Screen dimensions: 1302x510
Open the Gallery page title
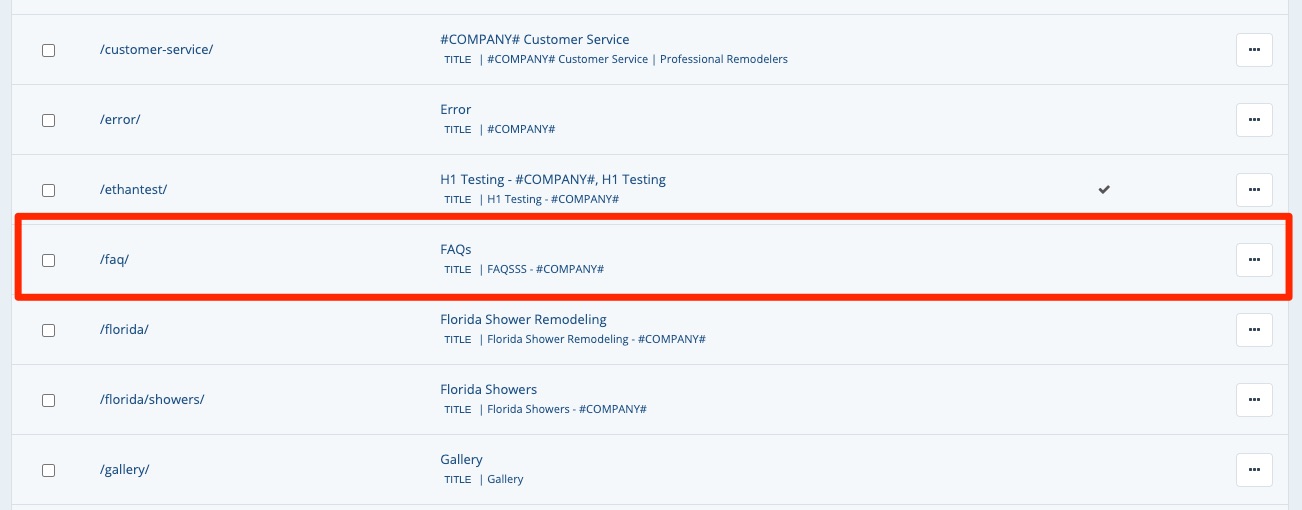461,460
